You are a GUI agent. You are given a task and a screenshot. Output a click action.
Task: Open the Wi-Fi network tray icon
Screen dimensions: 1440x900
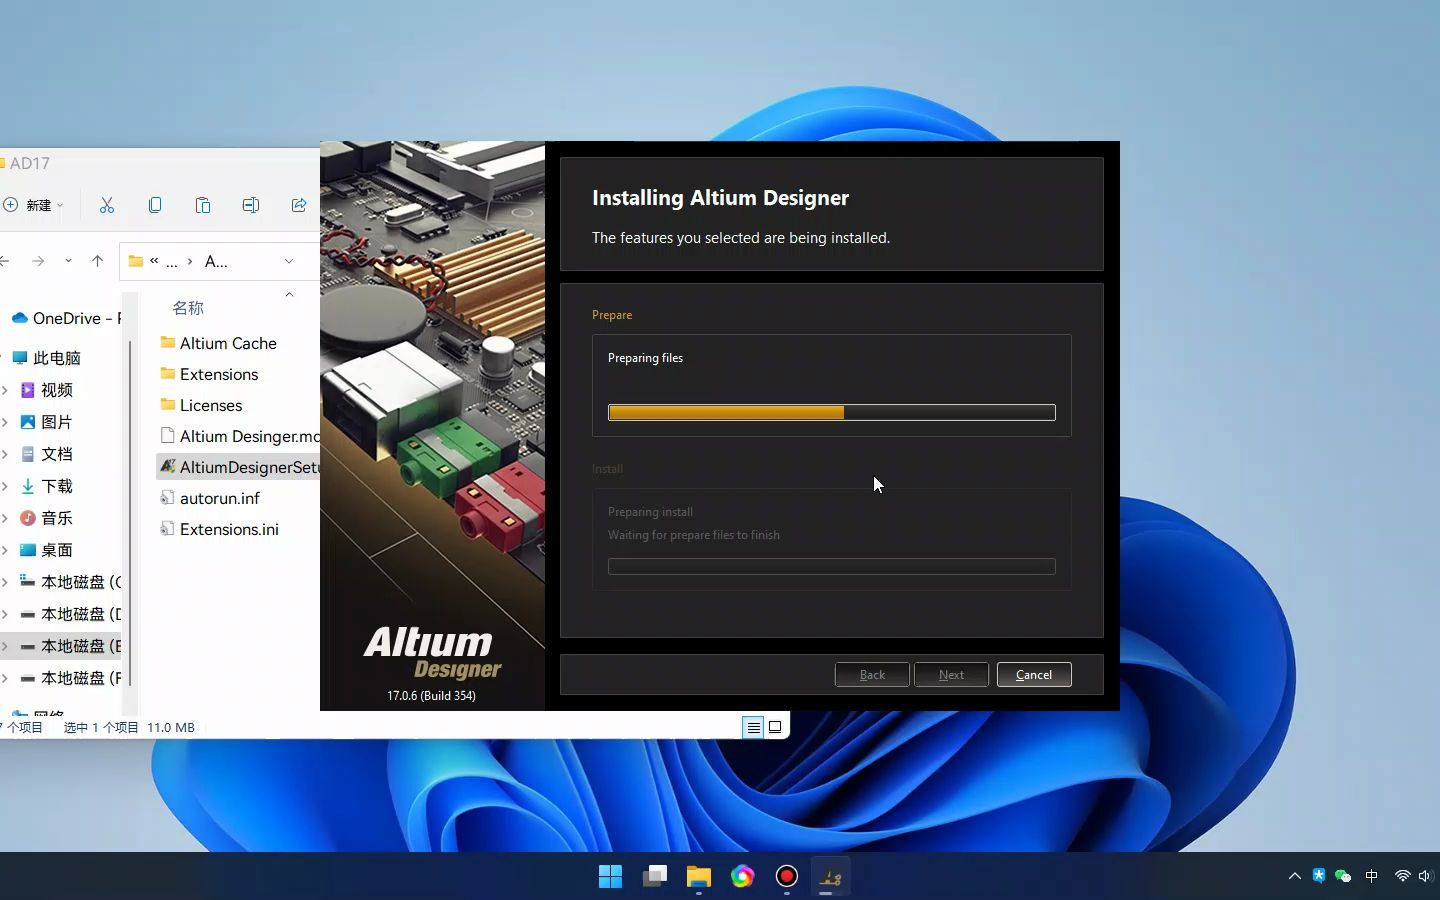(1402, 876)
